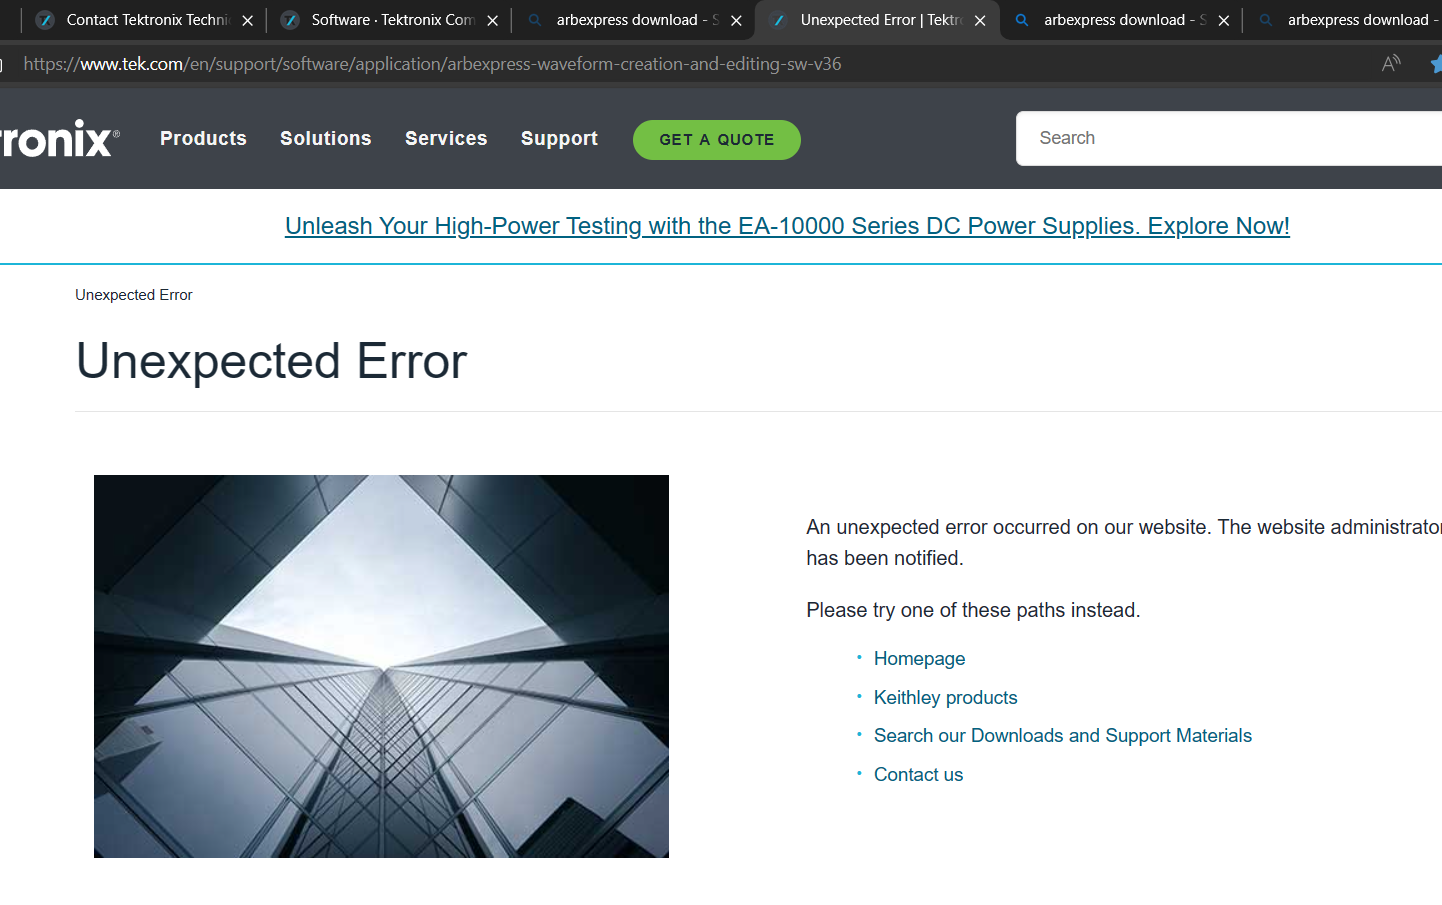Click the skyscraper image on the error page

pyautogui.click(x=381, y=666)
